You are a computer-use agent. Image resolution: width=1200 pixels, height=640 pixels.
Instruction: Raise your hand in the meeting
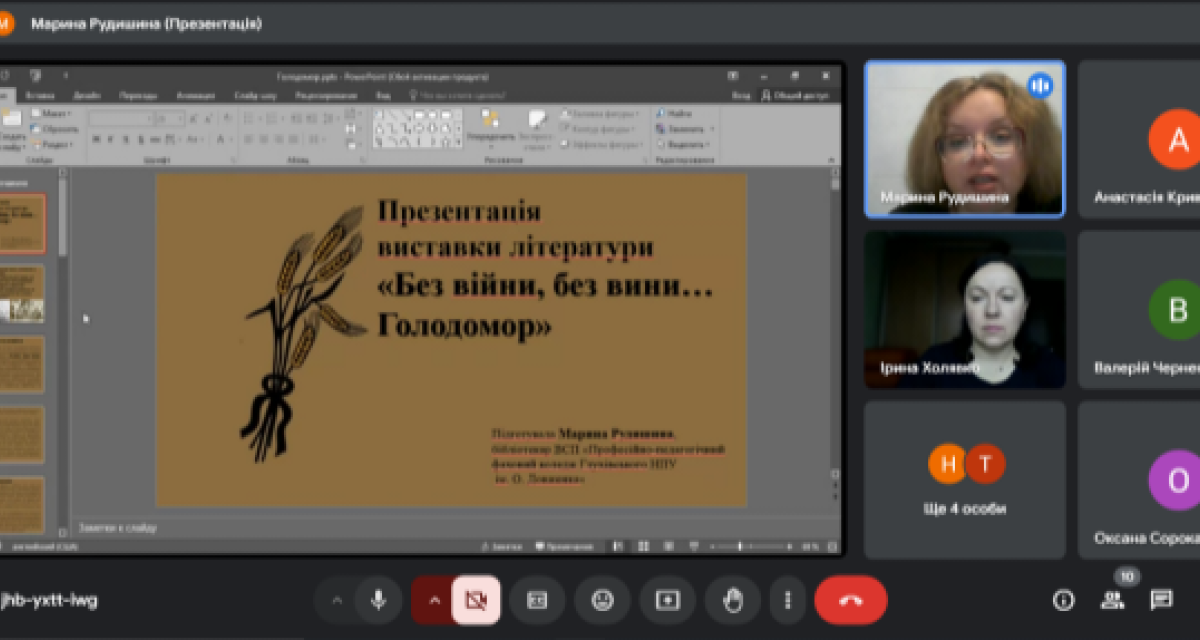733,600
